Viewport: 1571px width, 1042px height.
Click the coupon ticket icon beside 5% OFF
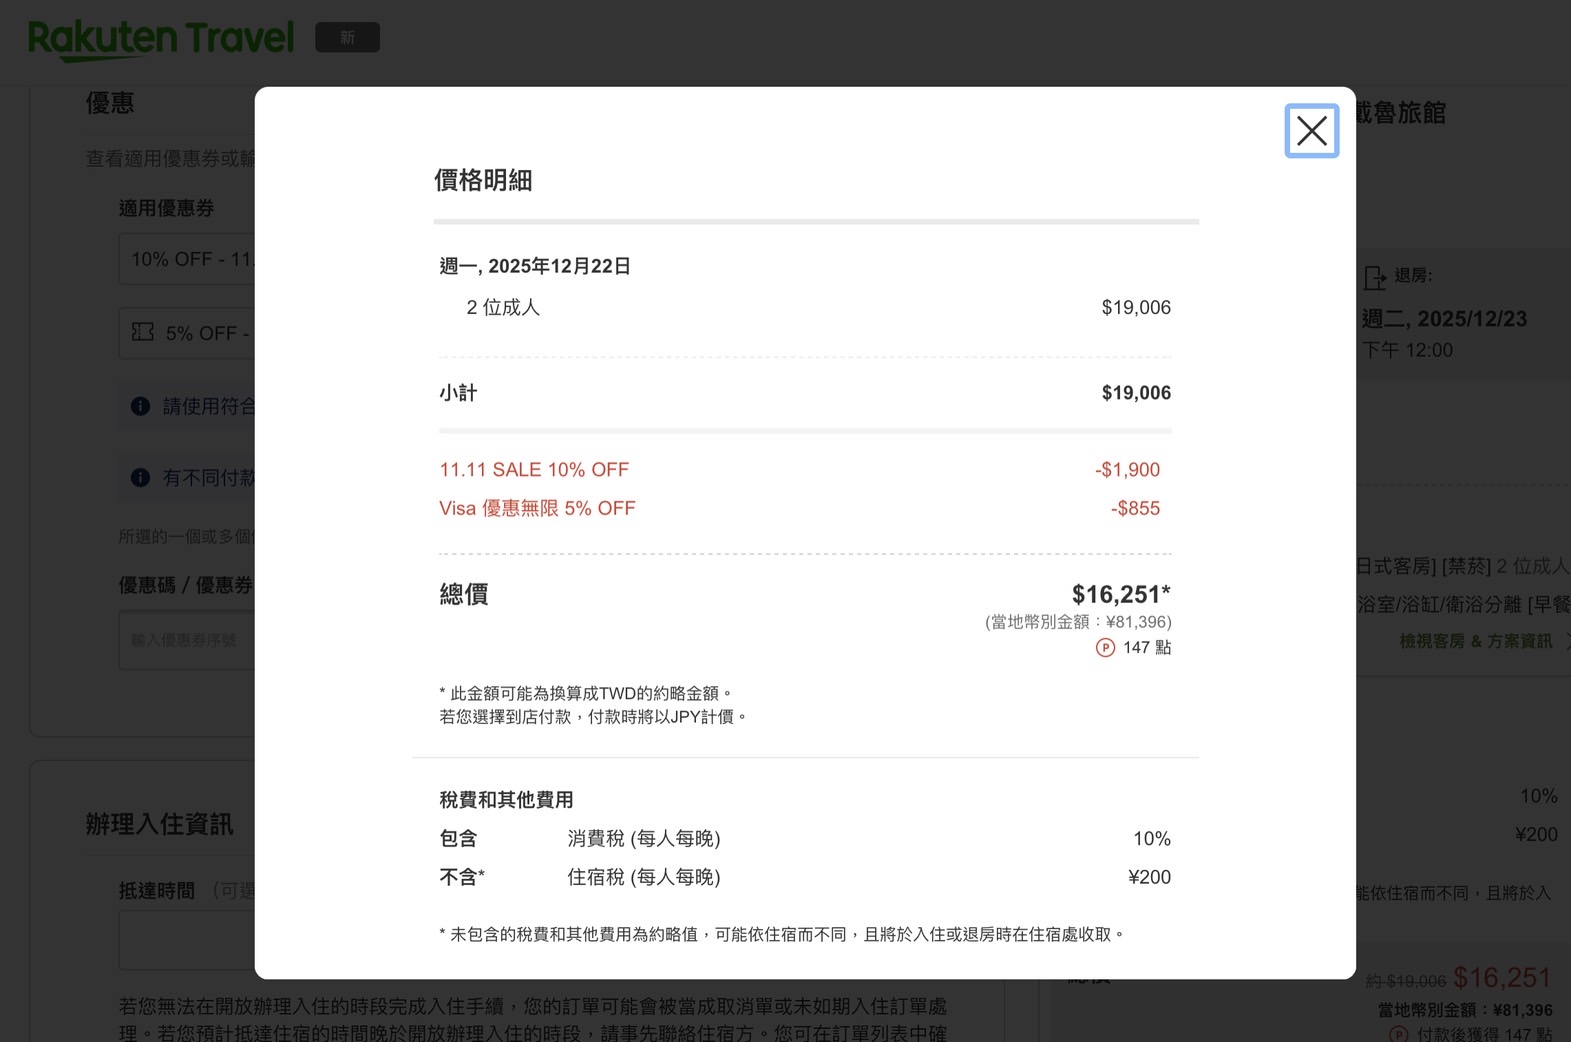[143, 332]
